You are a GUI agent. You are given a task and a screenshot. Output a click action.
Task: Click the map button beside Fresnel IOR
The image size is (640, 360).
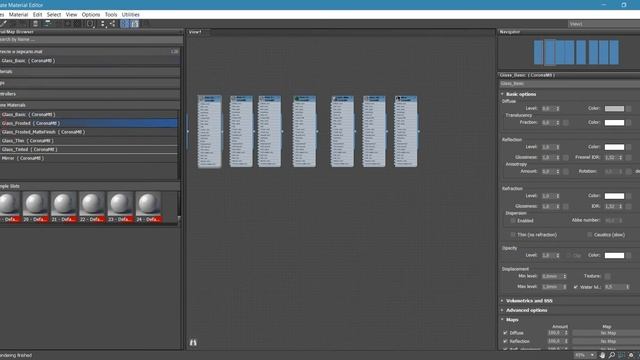629,157
